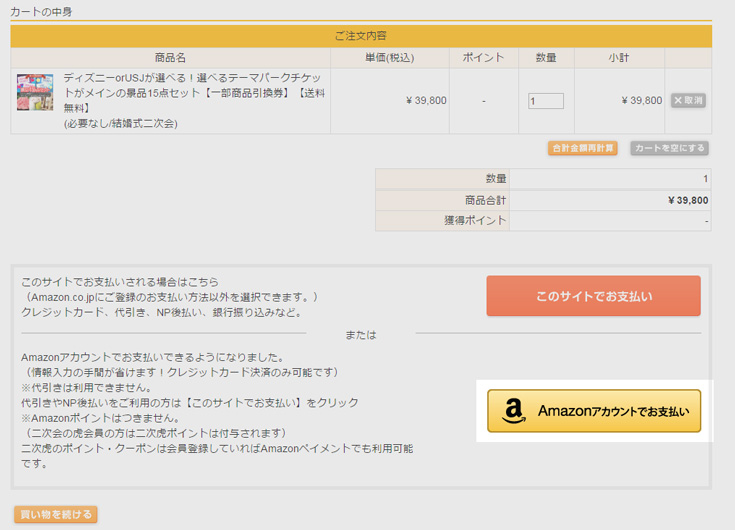Click the 小計 column header
Image resolution: width=735 pixels, height=530 pixels.
click(x=618, y=58)
